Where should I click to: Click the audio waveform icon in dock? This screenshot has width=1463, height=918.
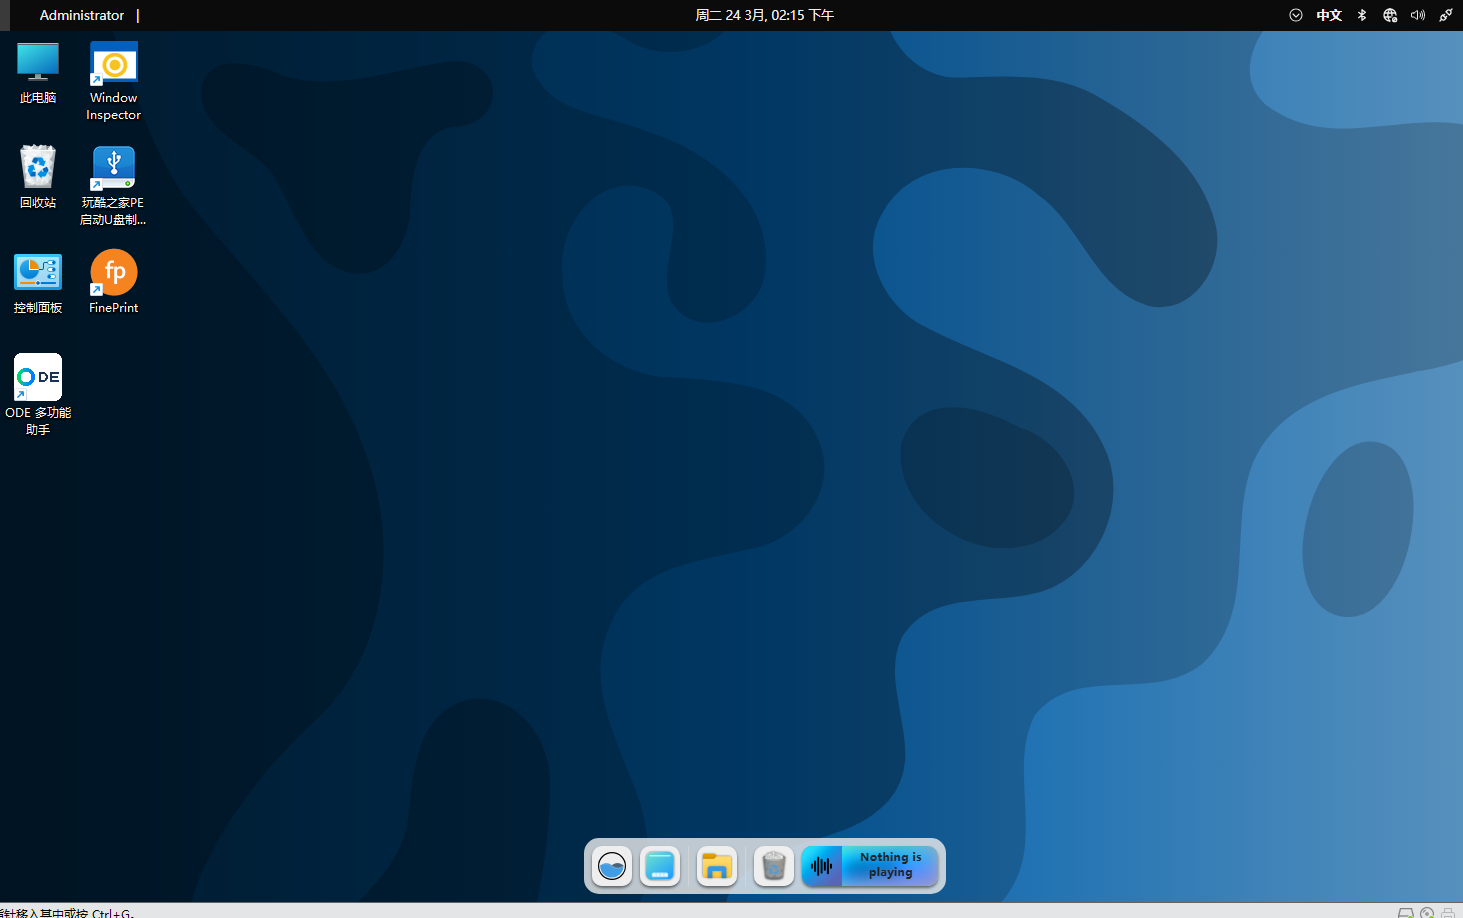tap(821, 866)
